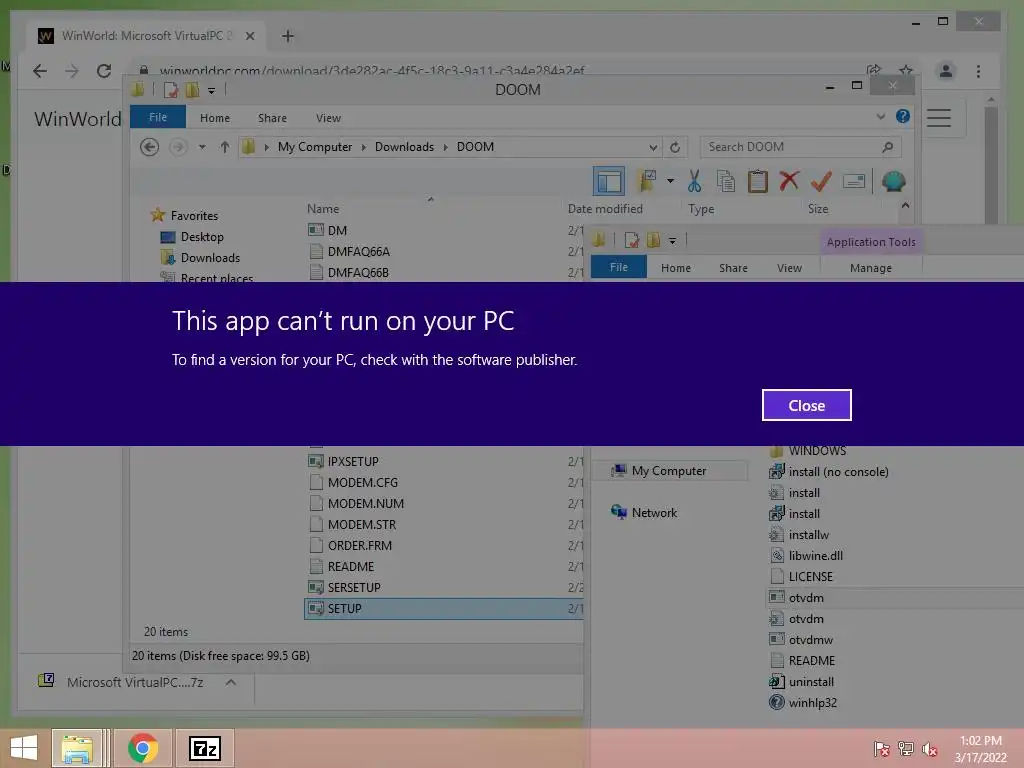The image size is (1024, 768).
Task: Sort by the Type column header
Action: tap(701, 209)
